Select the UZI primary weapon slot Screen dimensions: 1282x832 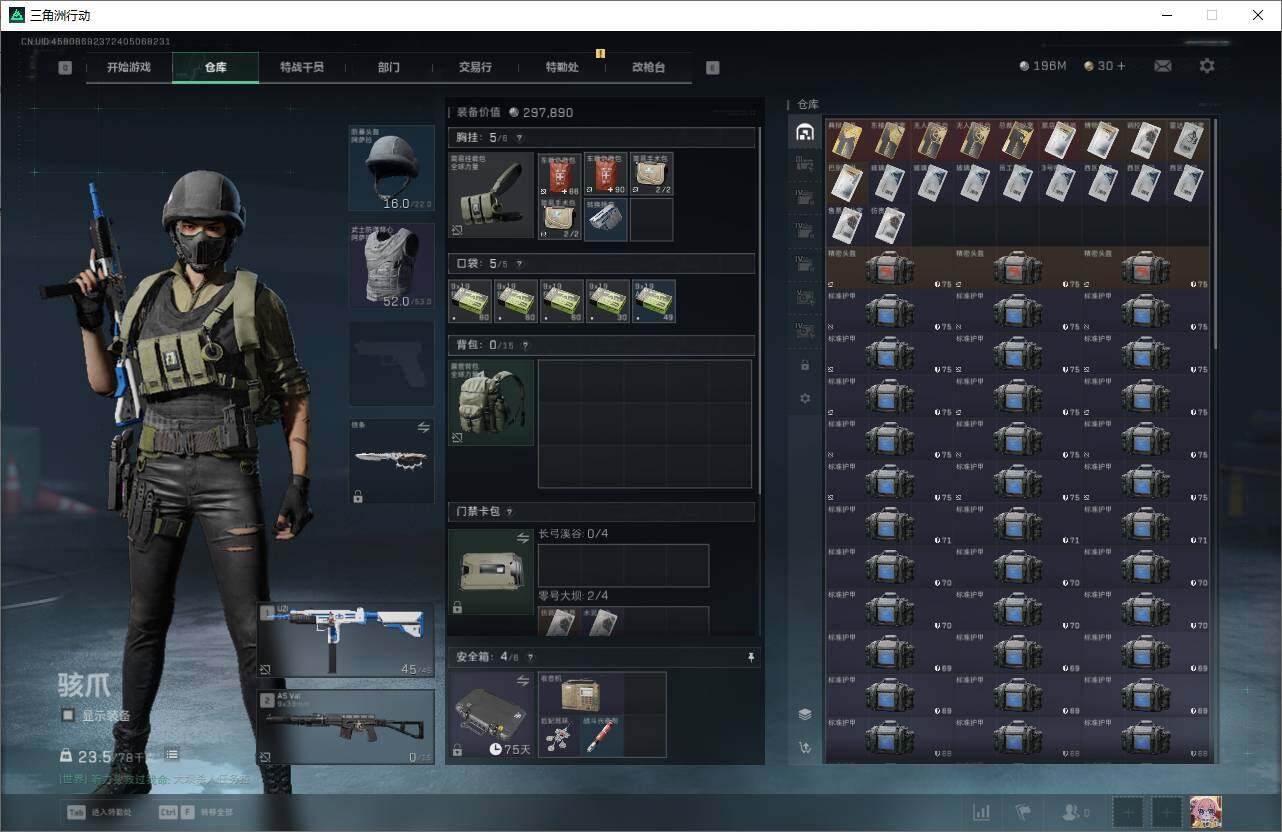[x=346, y=640]
